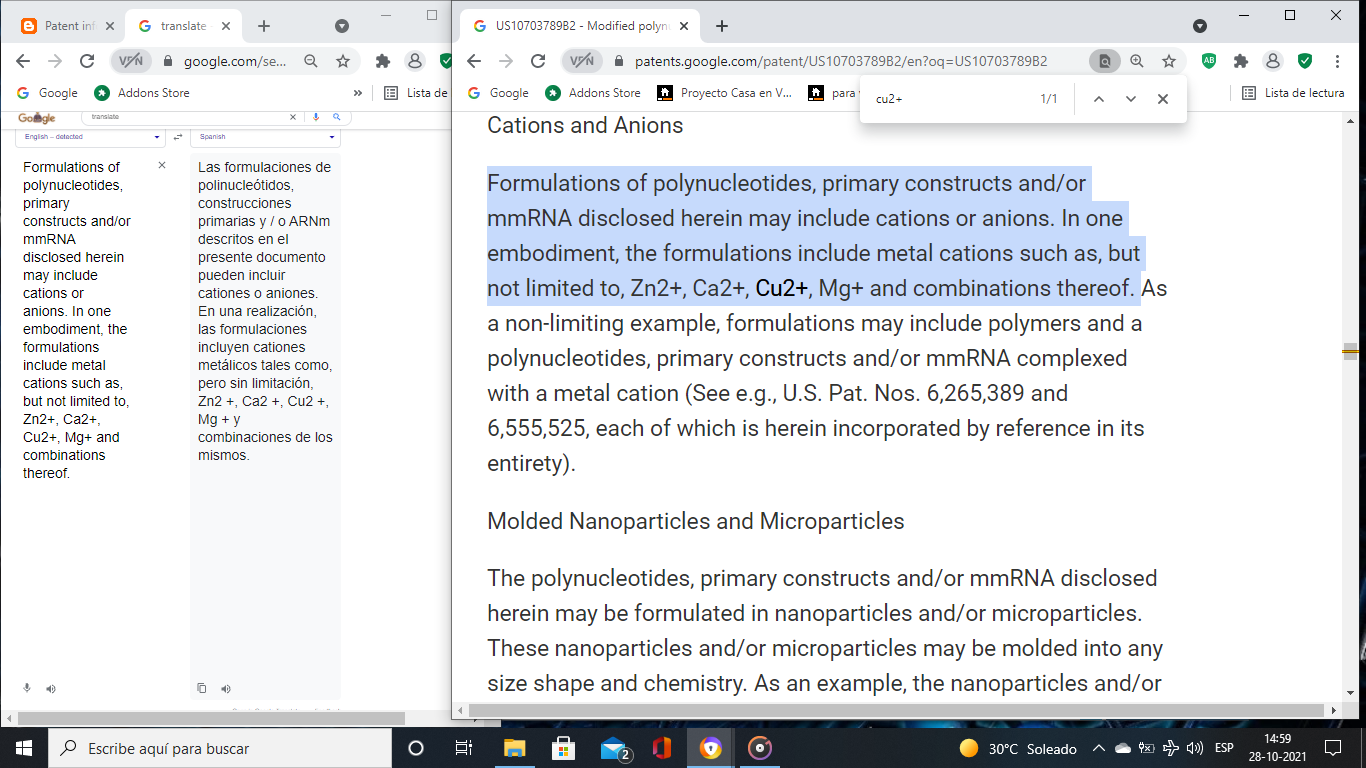Go to previous find match in patent window
Image resolution: width=1366 pixels, height=768 pixels.
pyautogui.click(x=1098, y=99)
